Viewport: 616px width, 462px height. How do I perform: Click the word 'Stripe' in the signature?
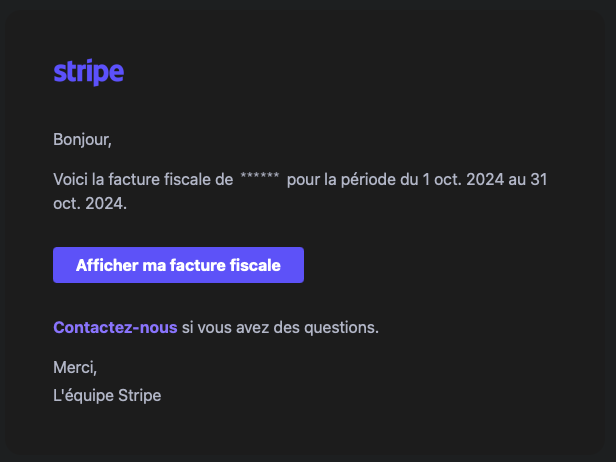[x=140, y=396]
